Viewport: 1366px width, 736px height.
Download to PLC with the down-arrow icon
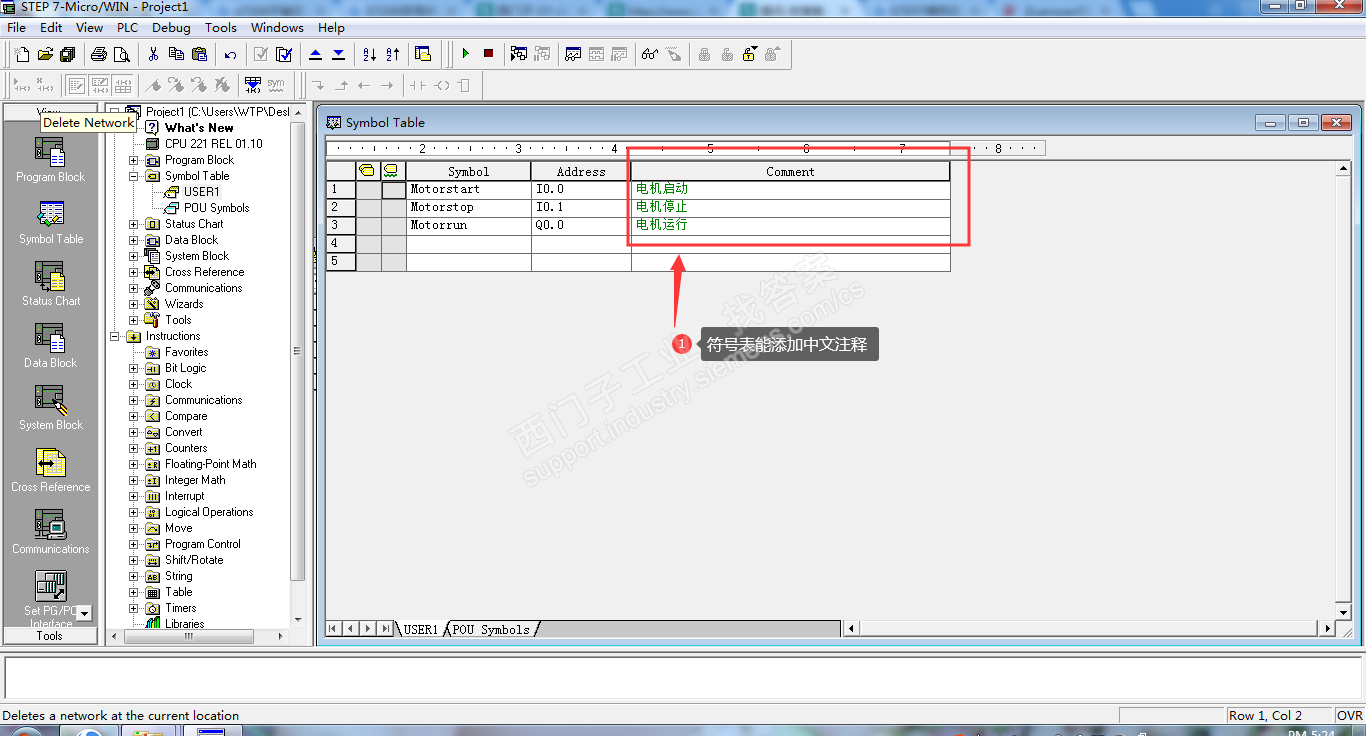(x=338, y=54)
